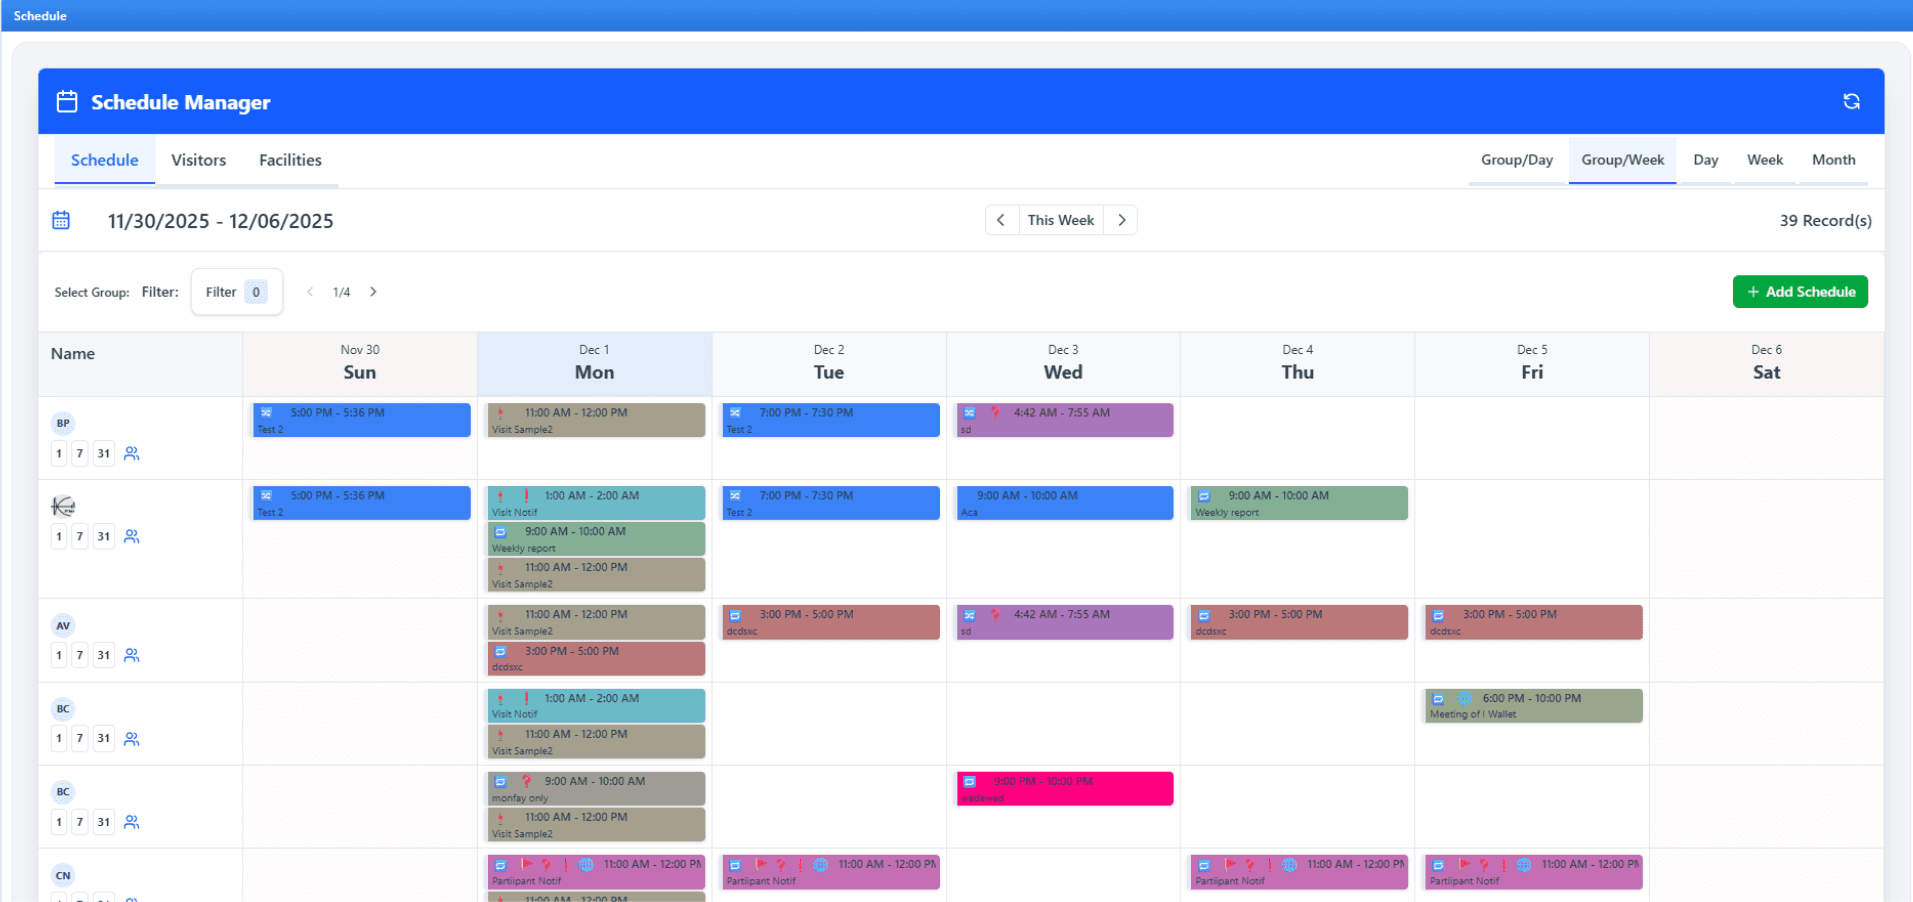Click the group members icon for BP row
Viewport: 1913px width, 902px height.
pyautogui.click(x=131, y=454)
